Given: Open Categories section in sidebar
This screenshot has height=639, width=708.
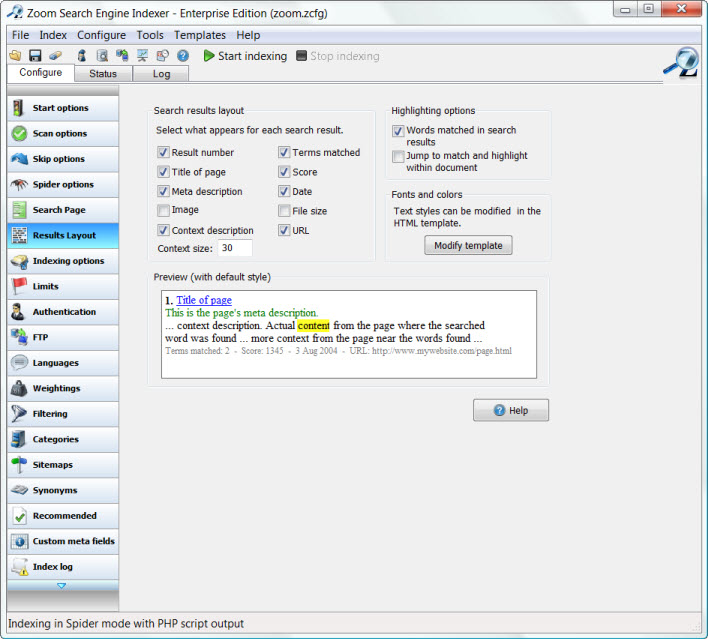Looking at the screenshot, I should 63,439.
